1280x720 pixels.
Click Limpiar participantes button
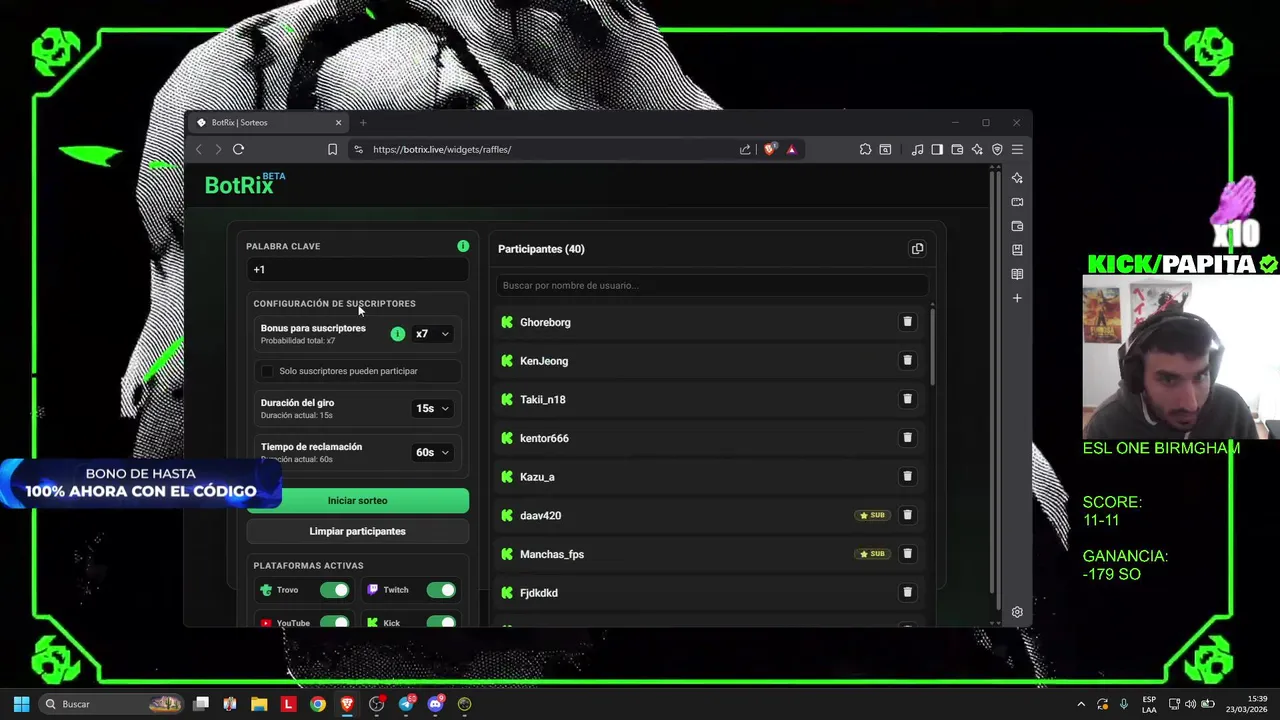click(x=357, y=531)
